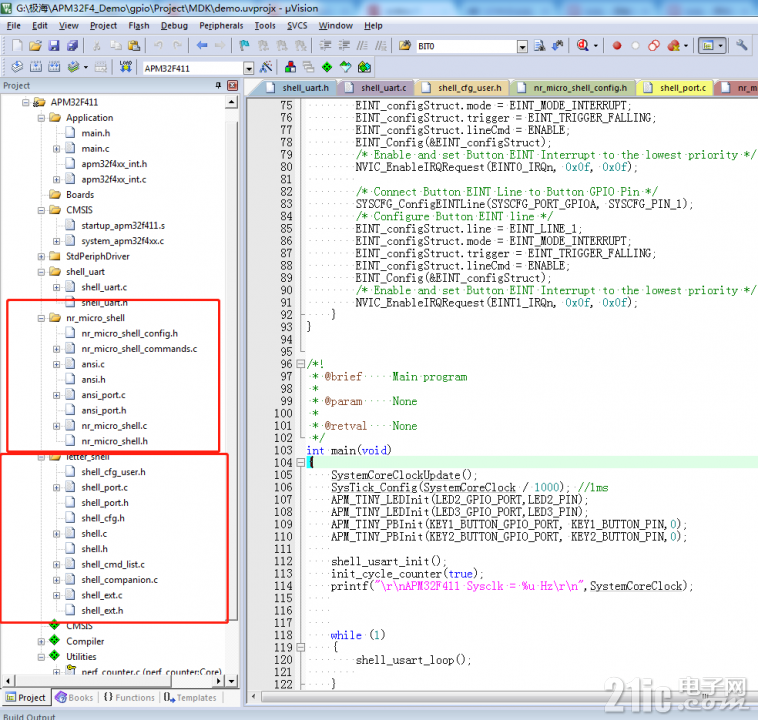Open Manage Run-Time Environment green diamond

pos(327,67)
